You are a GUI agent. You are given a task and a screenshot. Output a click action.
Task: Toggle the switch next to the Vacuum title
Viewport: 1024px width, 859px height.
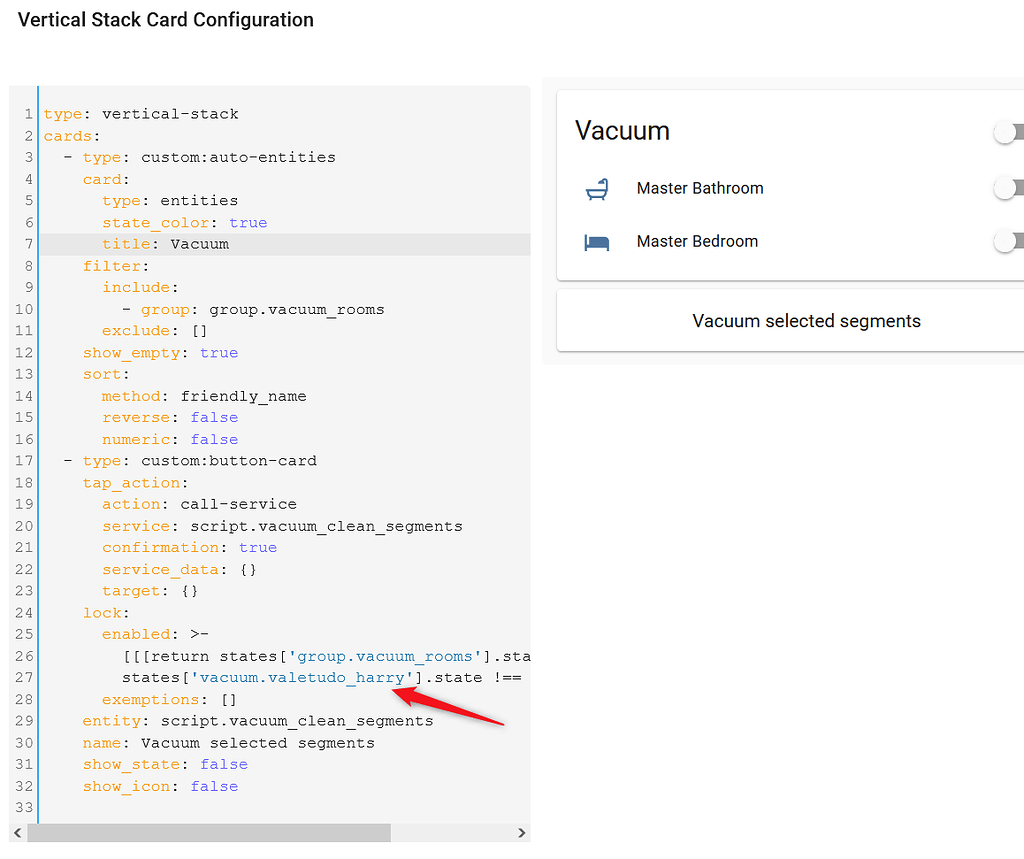click(x=1009, y=131)
